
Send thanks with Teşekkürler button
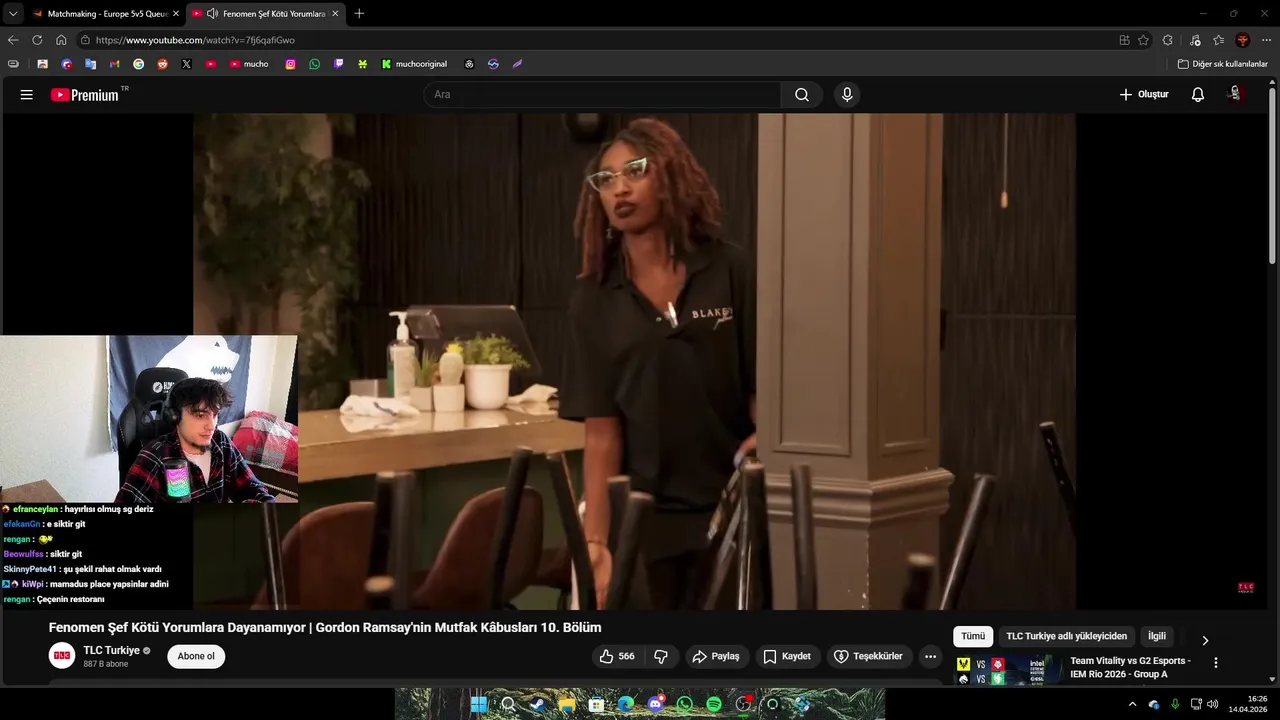coord(869,657)
